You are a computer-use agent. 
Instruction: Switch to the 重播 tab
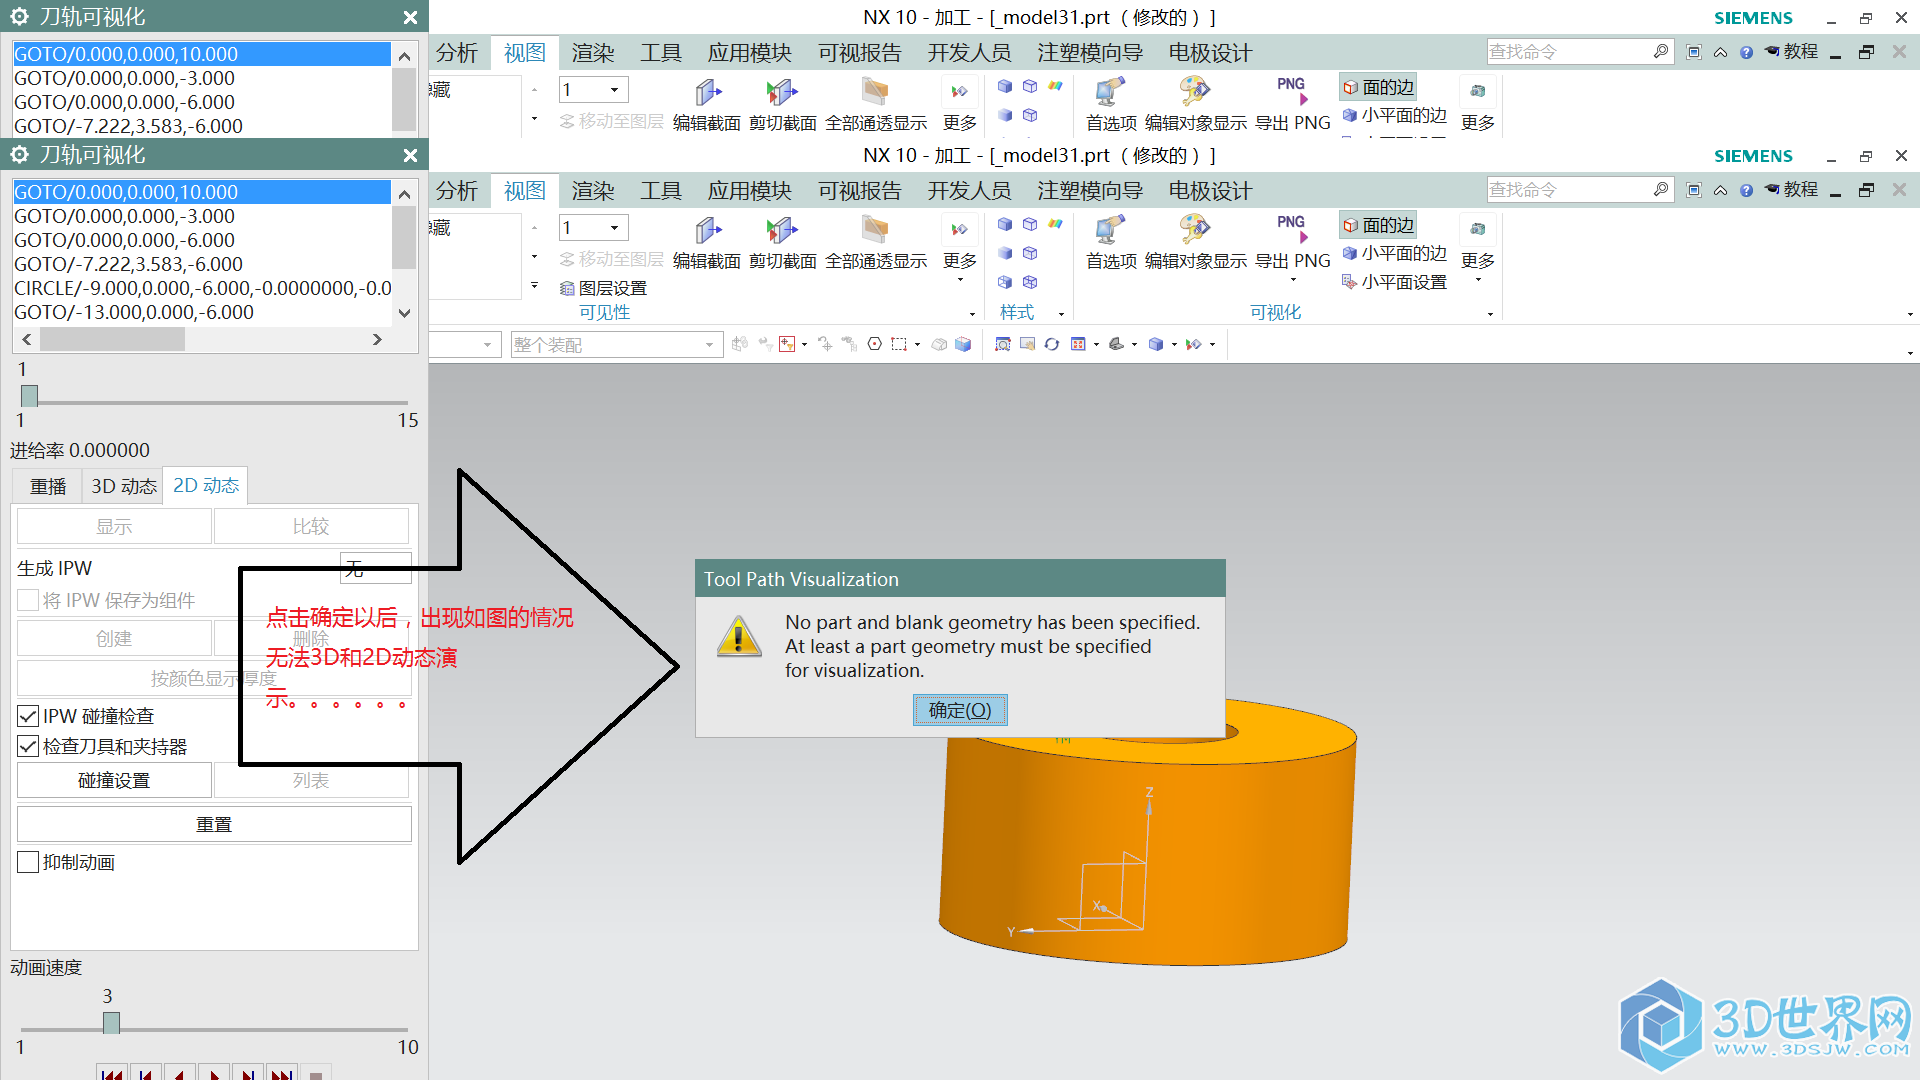pyautogui.click(x=48, y=486)
